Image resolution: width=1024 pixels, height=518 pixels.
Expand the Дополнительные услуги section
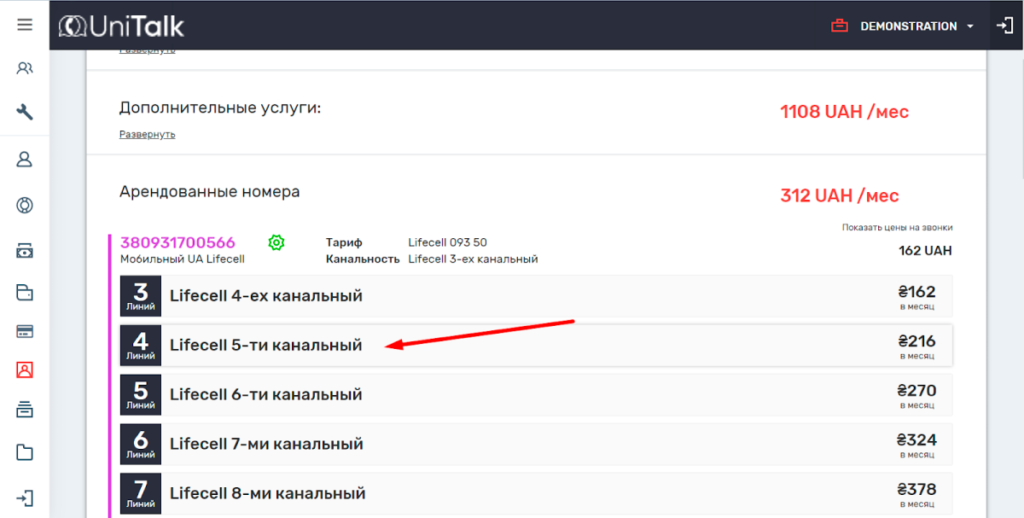click(x=147, y=134)
